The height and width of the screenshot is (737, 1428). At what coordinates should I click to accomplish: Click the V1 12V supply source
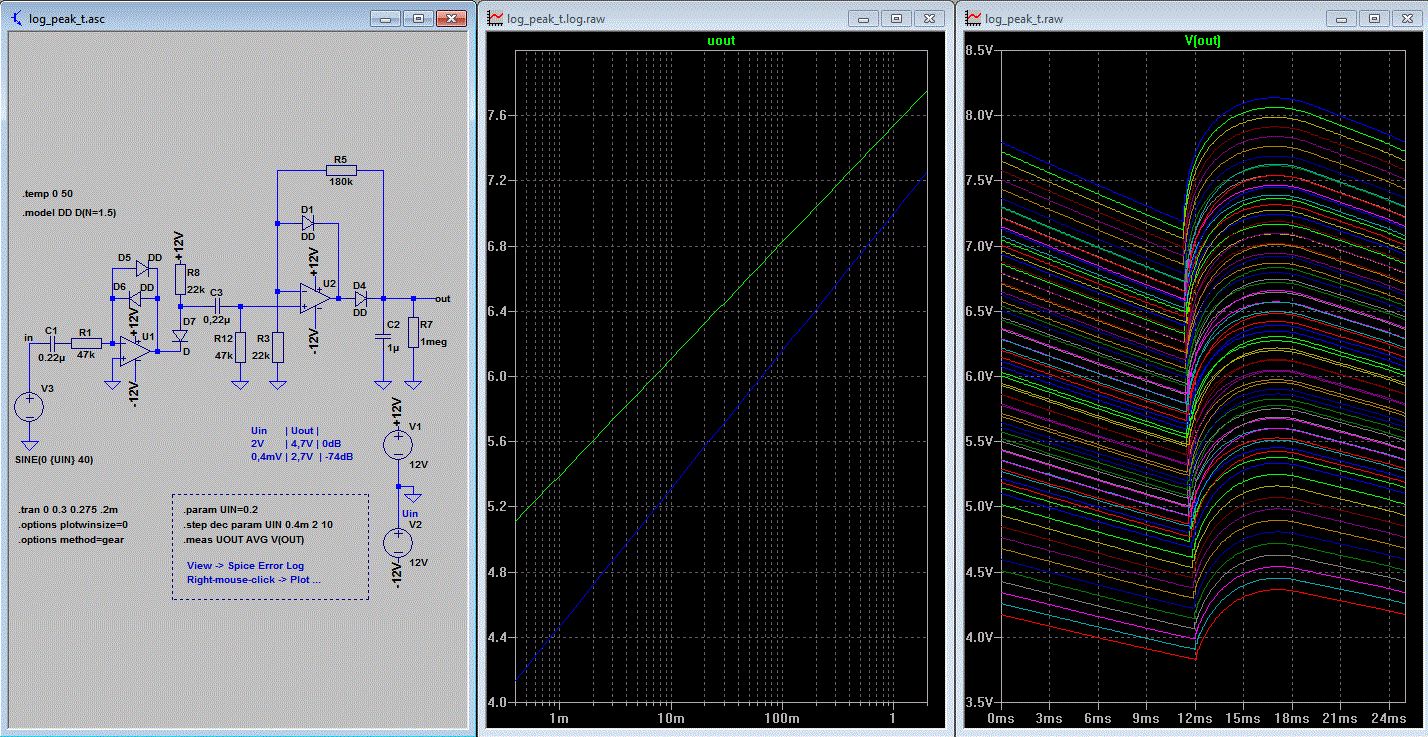pos(397,445)
